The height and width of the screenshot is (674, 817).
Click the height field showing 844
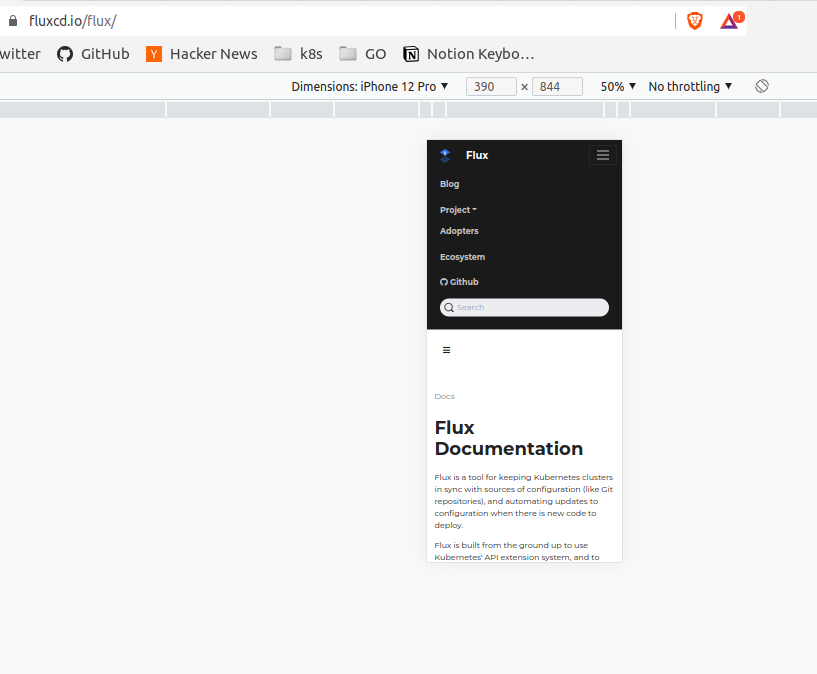557,86
